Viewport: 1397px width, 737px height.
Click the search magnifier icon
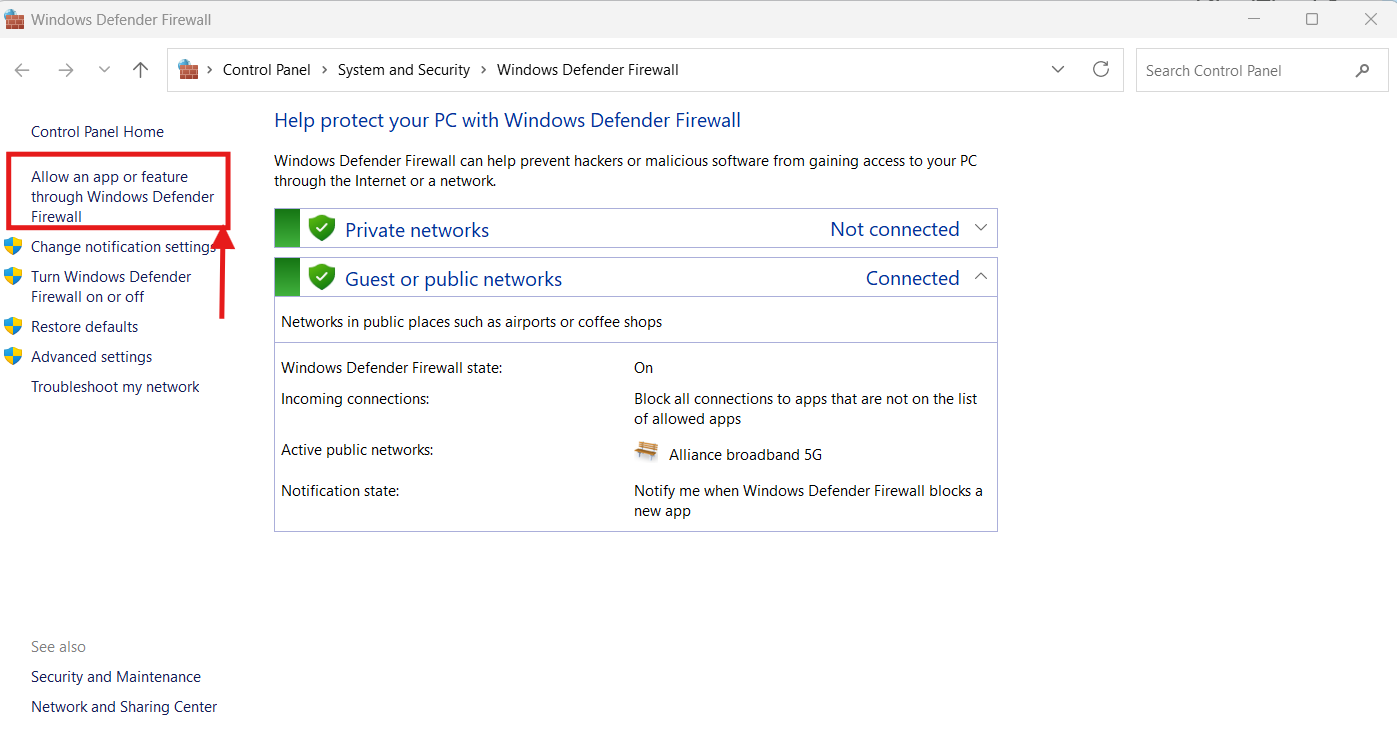point(1362,70)
